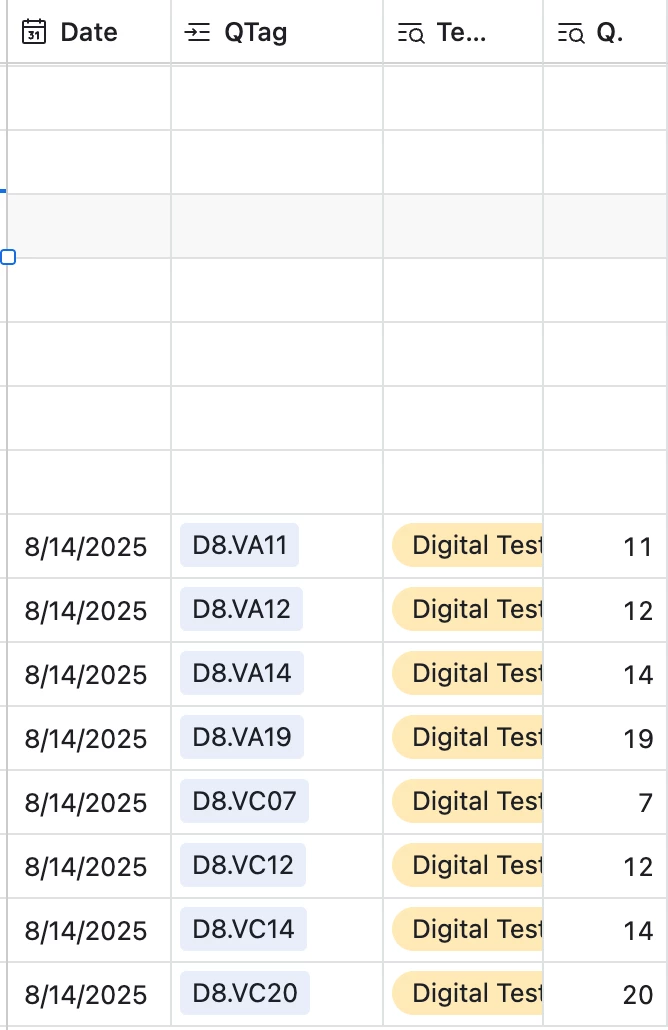This screenshot has height=1030, width=668.
Task: Select the cell showing number 20
Action: tap(605, 994)
